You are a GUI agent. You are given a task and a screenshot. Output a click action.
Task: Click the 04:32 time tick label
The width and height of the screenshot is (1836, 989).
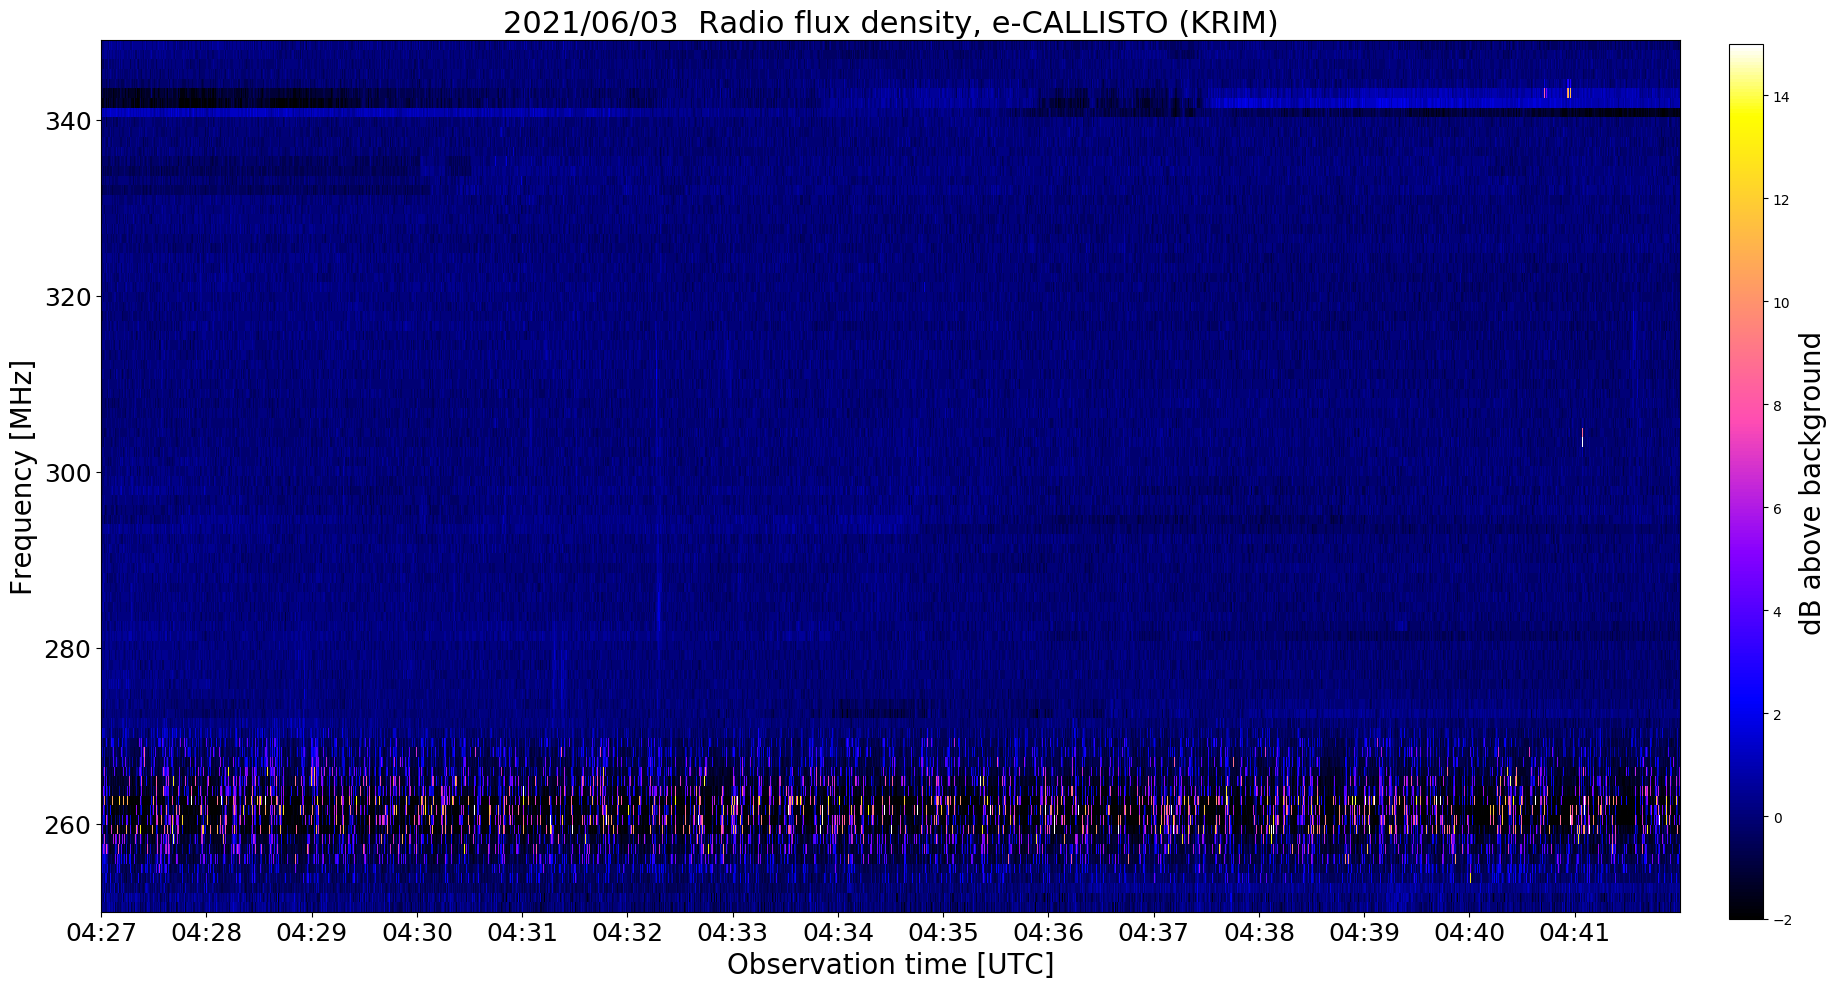pyautogui.click(x=628, y=933)
